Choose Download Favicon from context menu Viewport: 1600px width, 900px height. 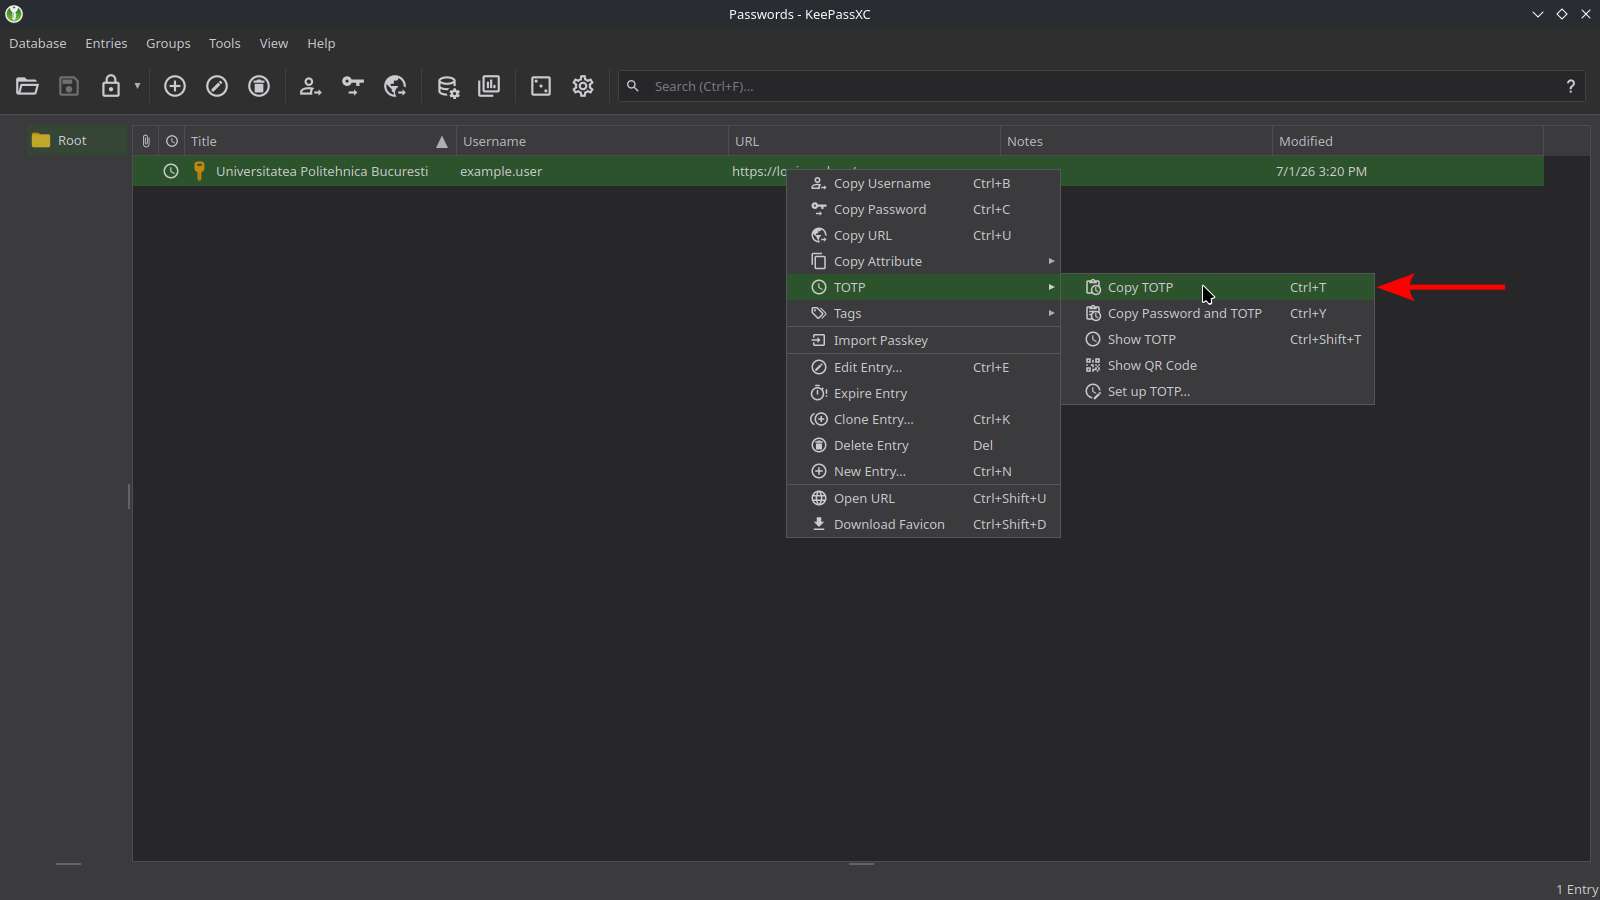click(923, 524)
